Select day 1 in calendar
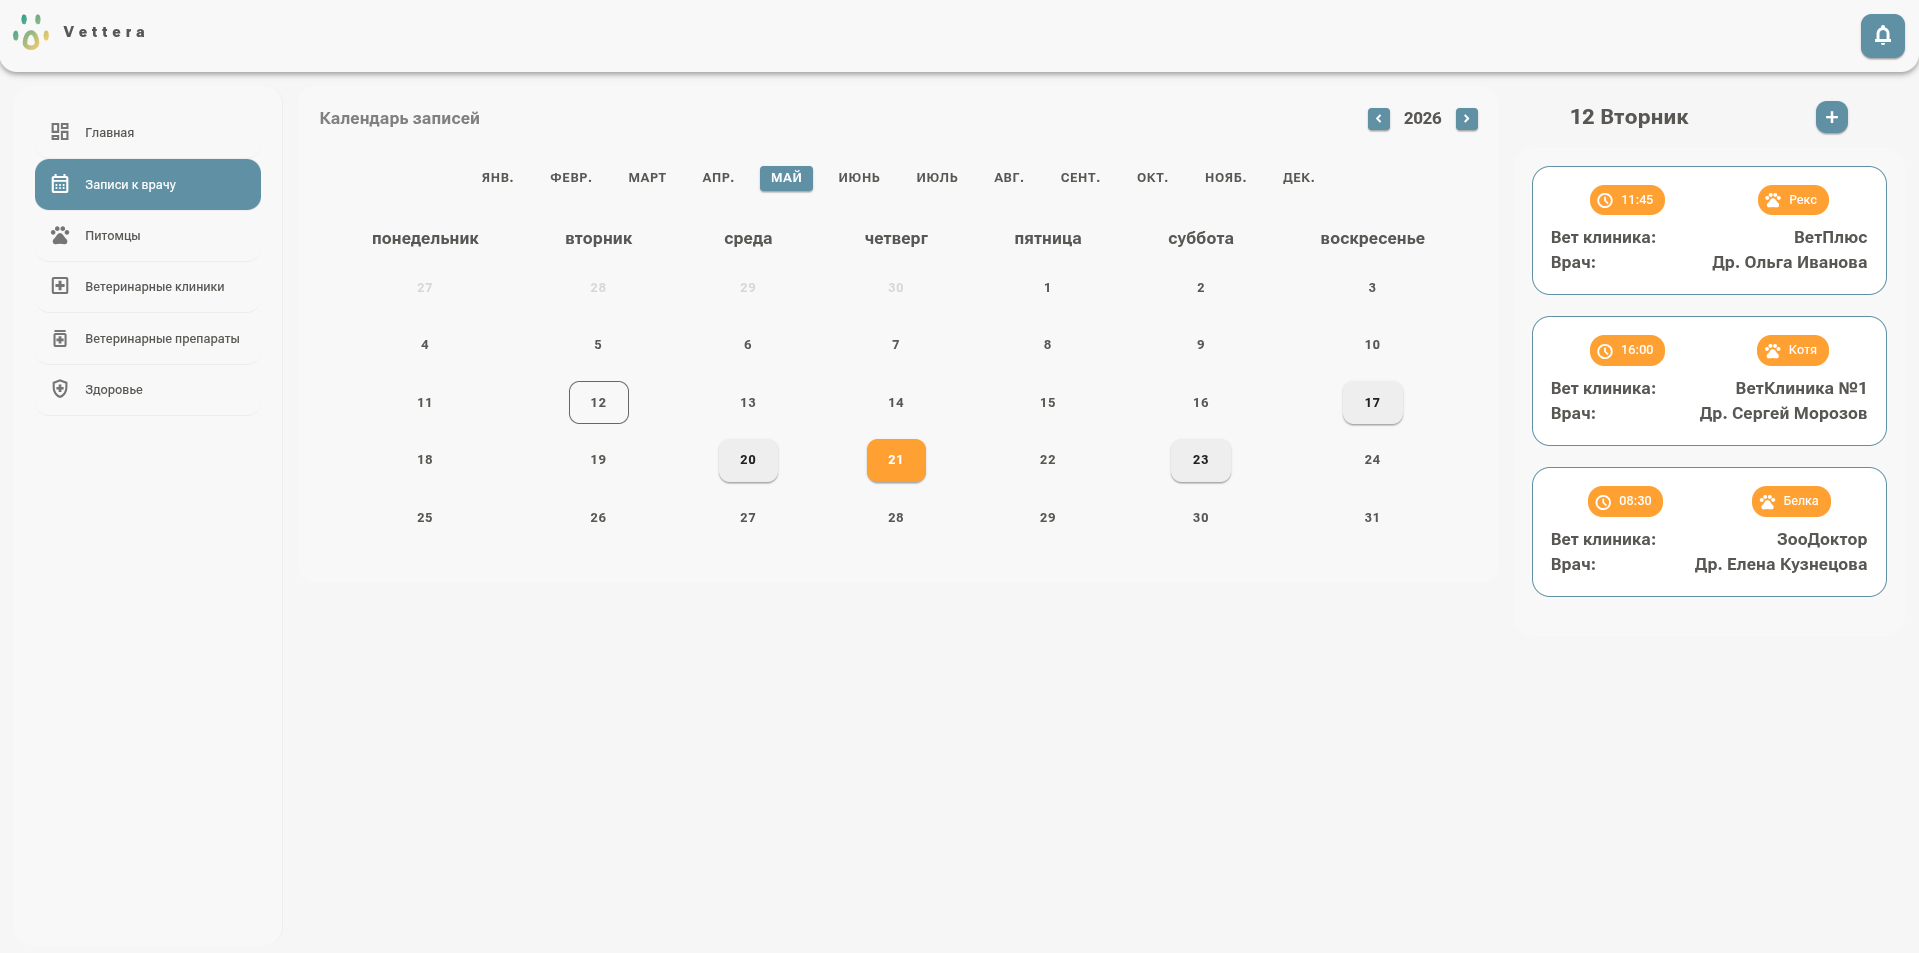 point(1047,288)
